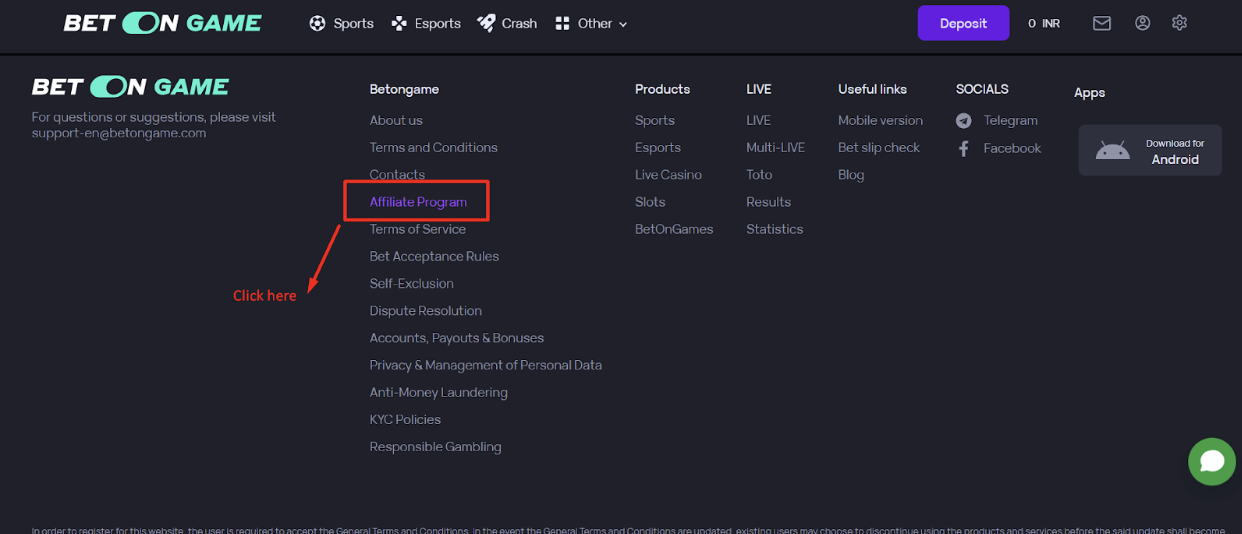Open the Mobile version link

[x=880, y=120]
